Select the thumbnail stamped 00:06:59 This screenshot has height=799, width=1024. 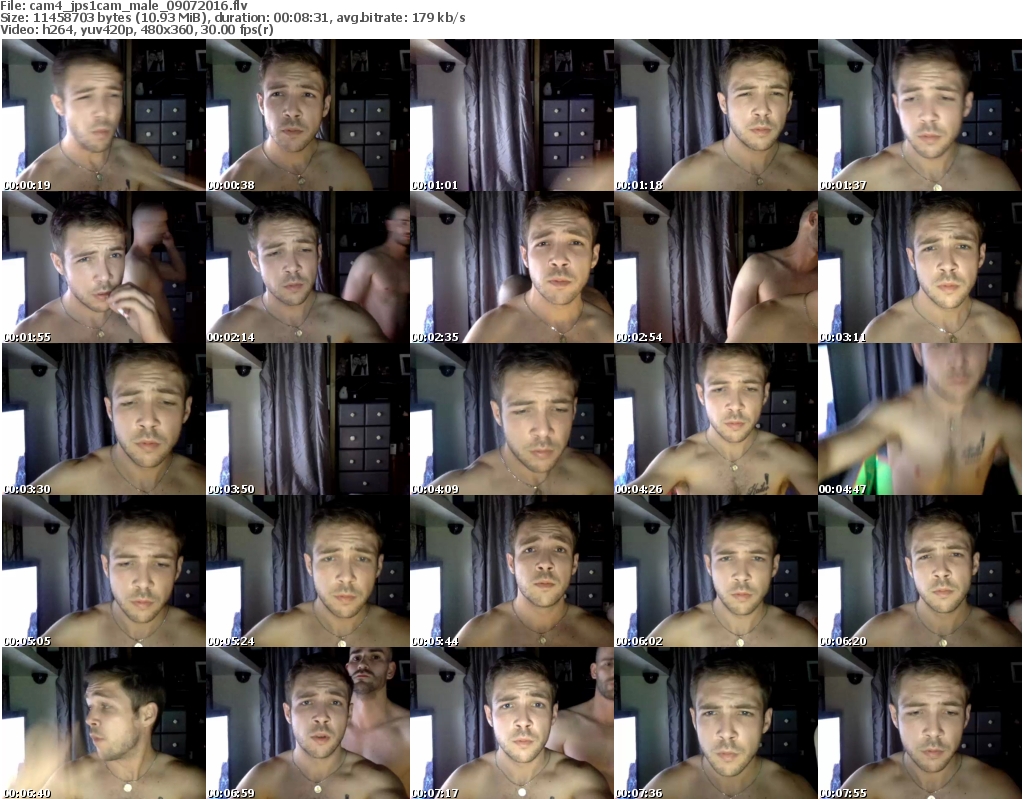(308, 723)
